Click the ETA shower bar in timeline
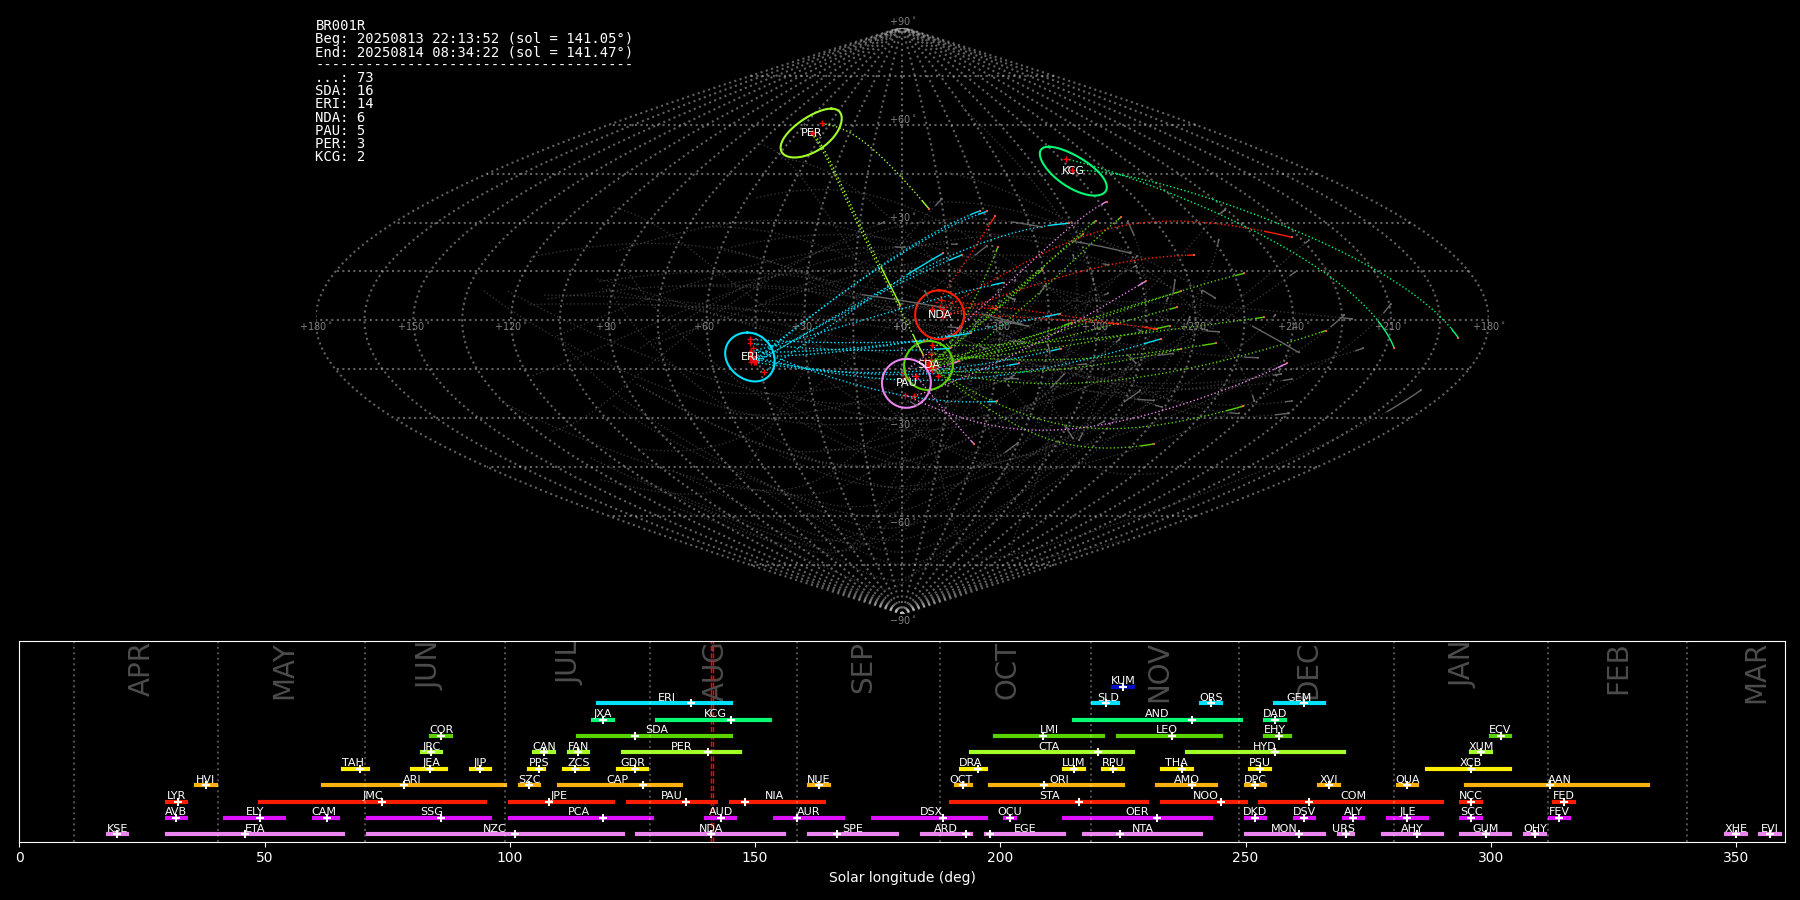This screenshot has width=1800, height=900. coord(255,834)
